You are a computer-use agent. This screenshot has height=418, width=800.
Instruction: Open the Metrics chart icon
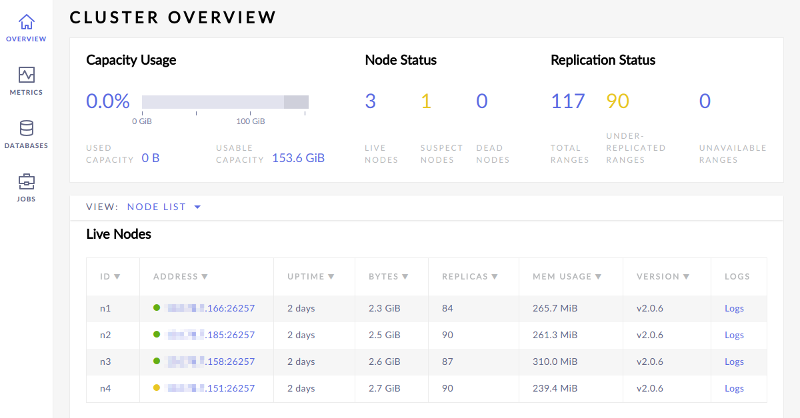(26, 75)
